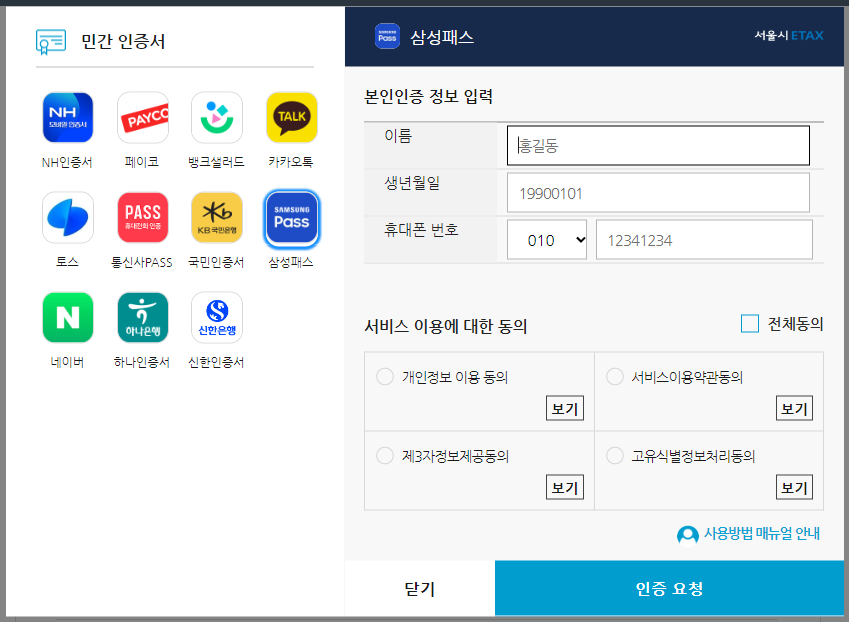
Task: Click the 인증 요청 button
Action: (x=669, y=588)
